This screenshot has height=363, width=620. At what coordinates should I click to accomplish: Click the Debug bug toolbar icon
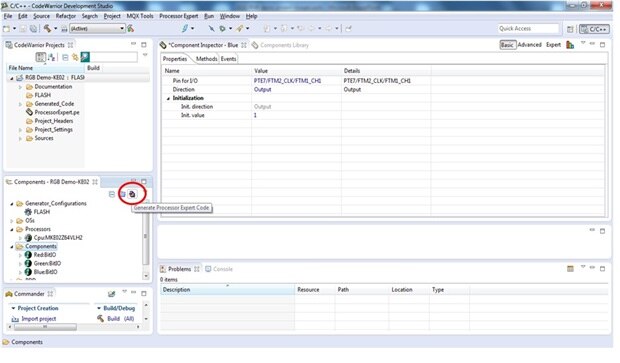[x=222, y=28]
